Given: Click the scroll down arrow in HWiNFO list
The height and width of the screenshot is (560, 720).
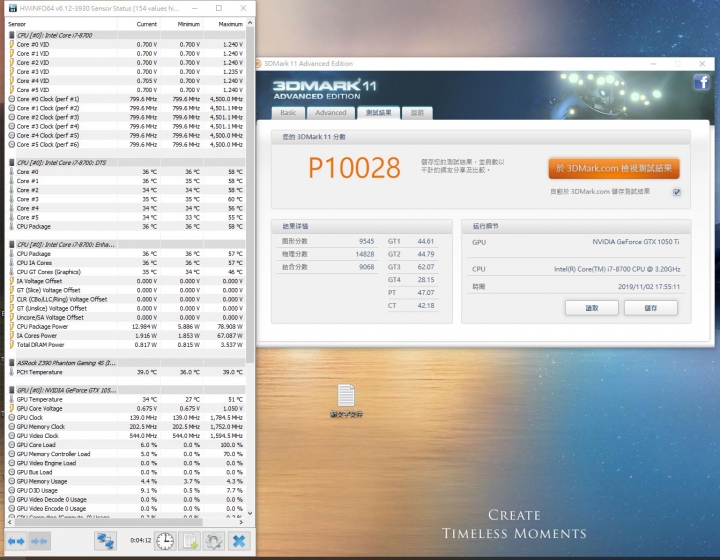Looking at the screenshot, I should pos(250,513).
